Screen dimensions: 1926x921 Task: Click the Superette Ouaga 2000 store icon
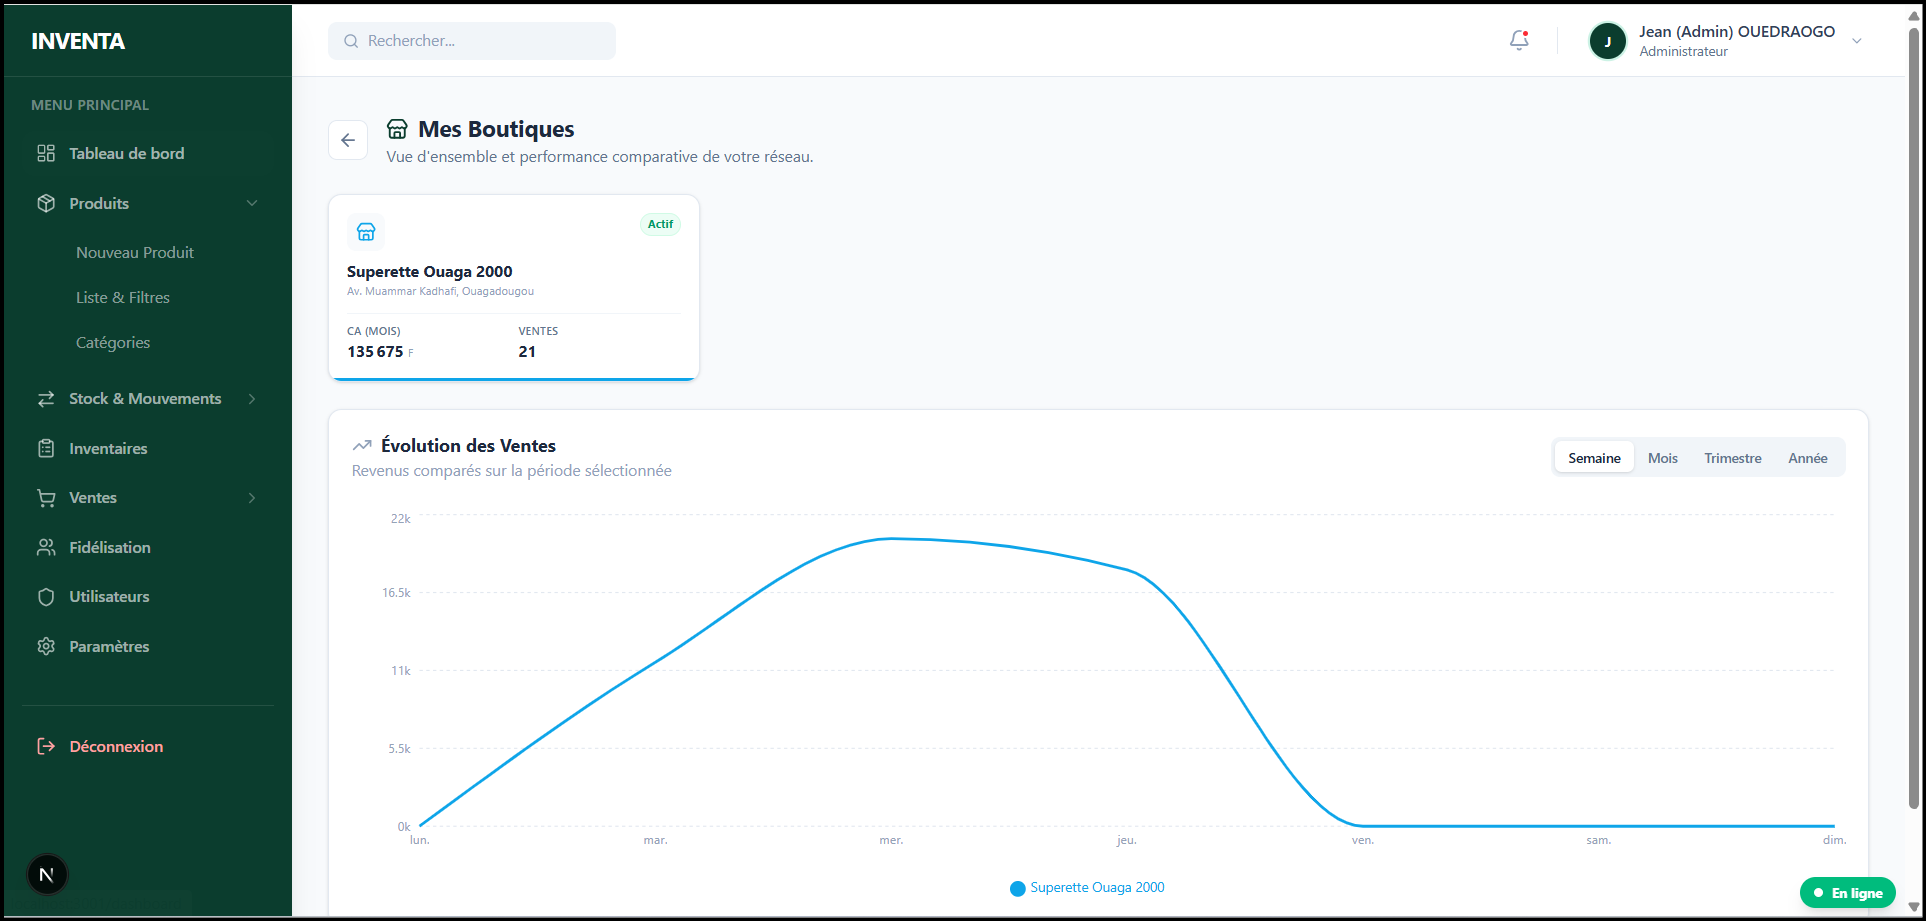tap(366, 232)
